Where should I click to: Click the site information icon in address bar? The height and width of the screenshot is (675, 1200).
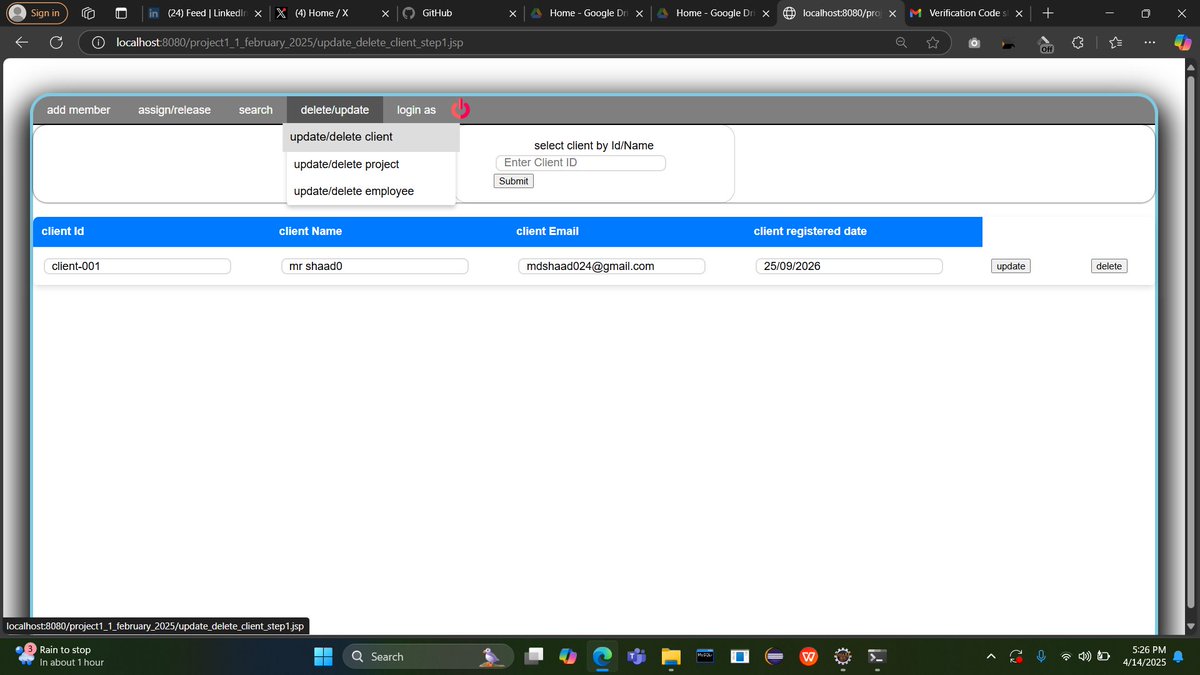tap(98, 43)
